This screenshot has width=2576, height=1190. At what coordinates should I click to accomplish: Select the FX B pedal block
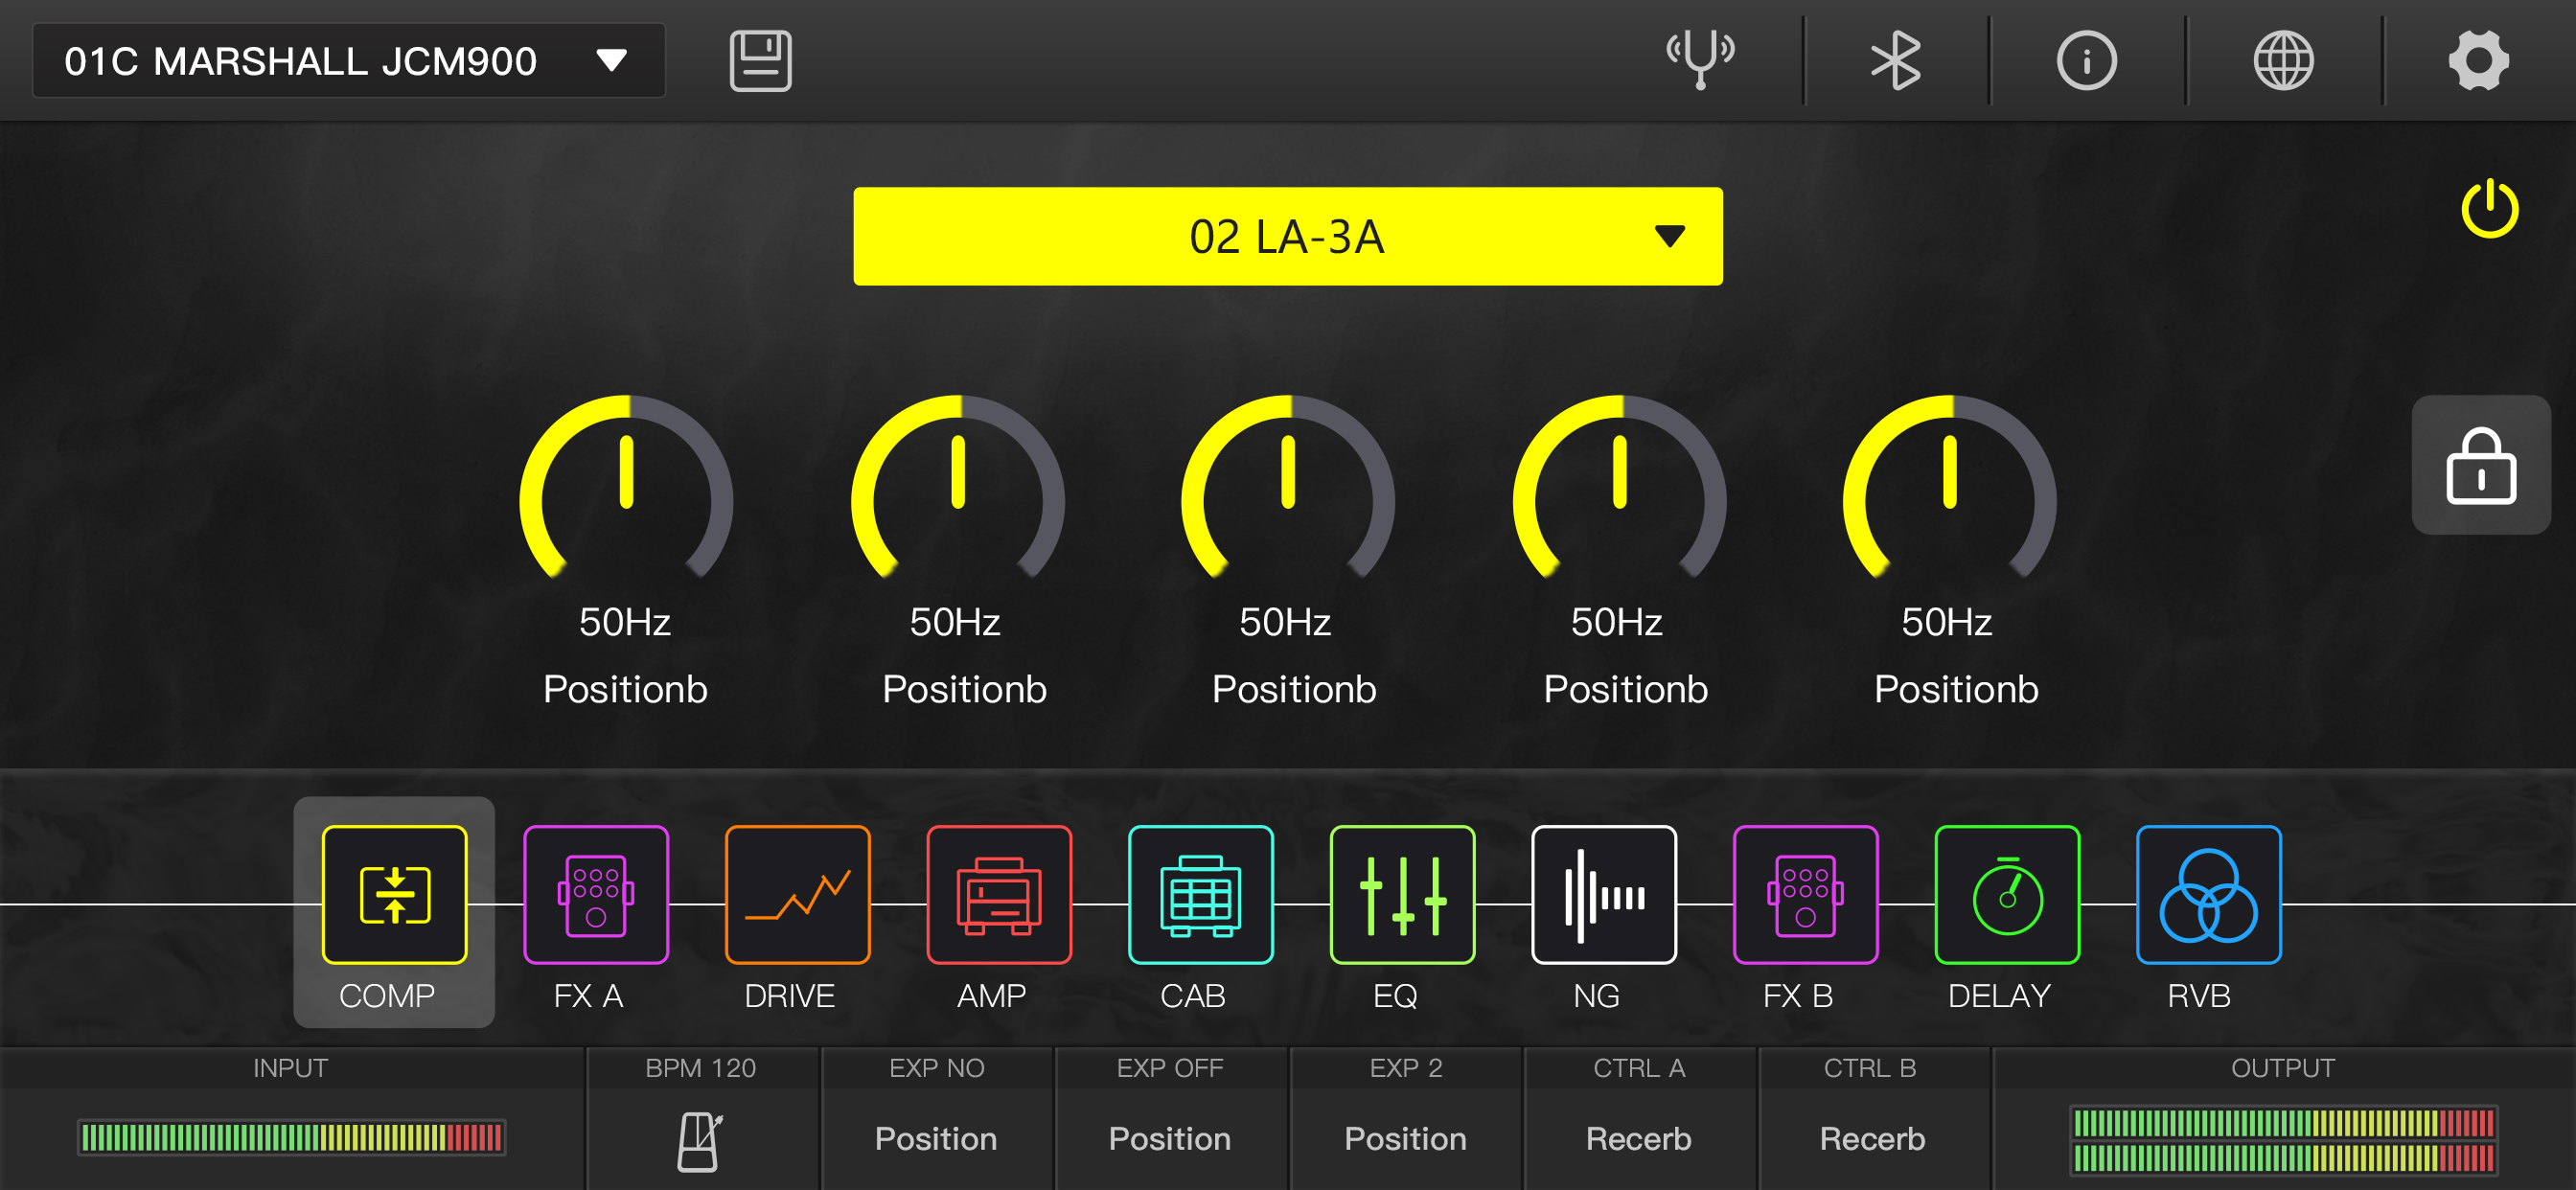pos(1805,895)
